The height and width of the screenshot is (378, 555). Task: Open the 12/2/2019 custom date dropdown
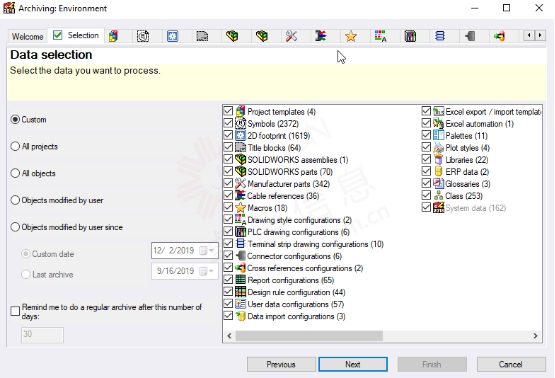pyautogui.click(x=211, y=251)
